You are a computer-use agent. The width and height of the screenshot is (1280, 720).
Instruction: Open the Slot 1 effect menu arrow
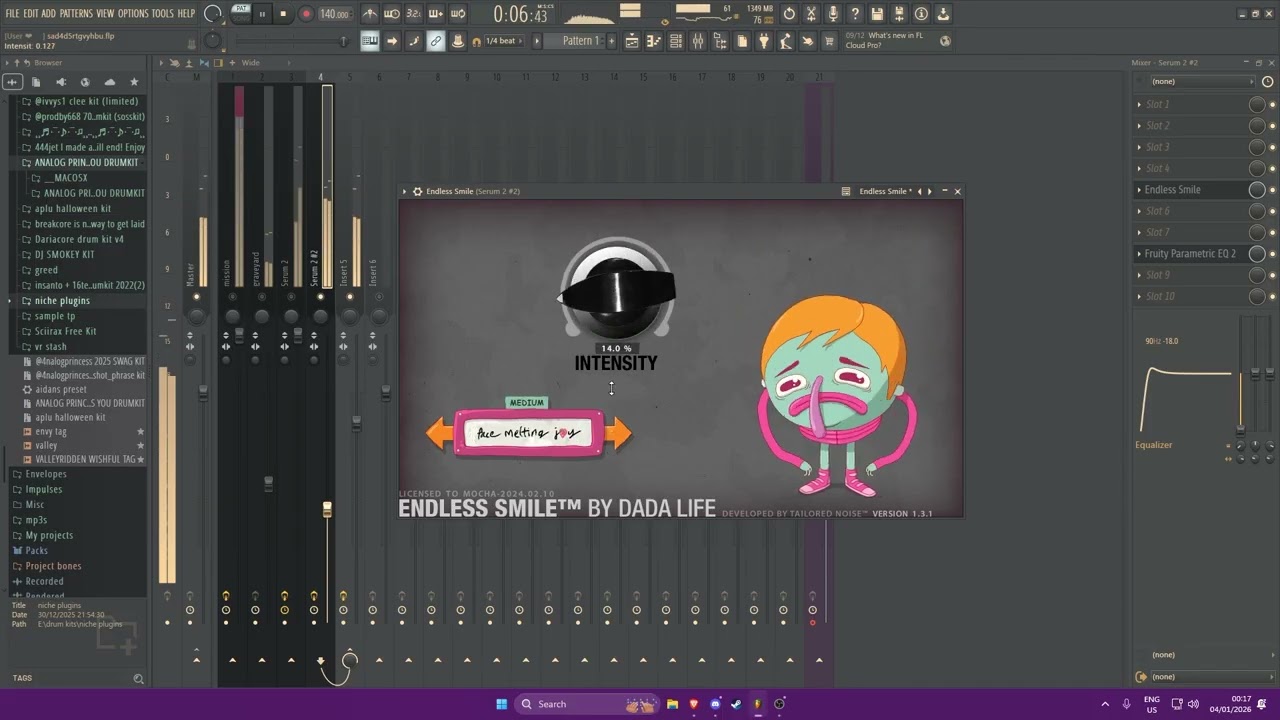pyautogui.click(x=1139, y=104)
